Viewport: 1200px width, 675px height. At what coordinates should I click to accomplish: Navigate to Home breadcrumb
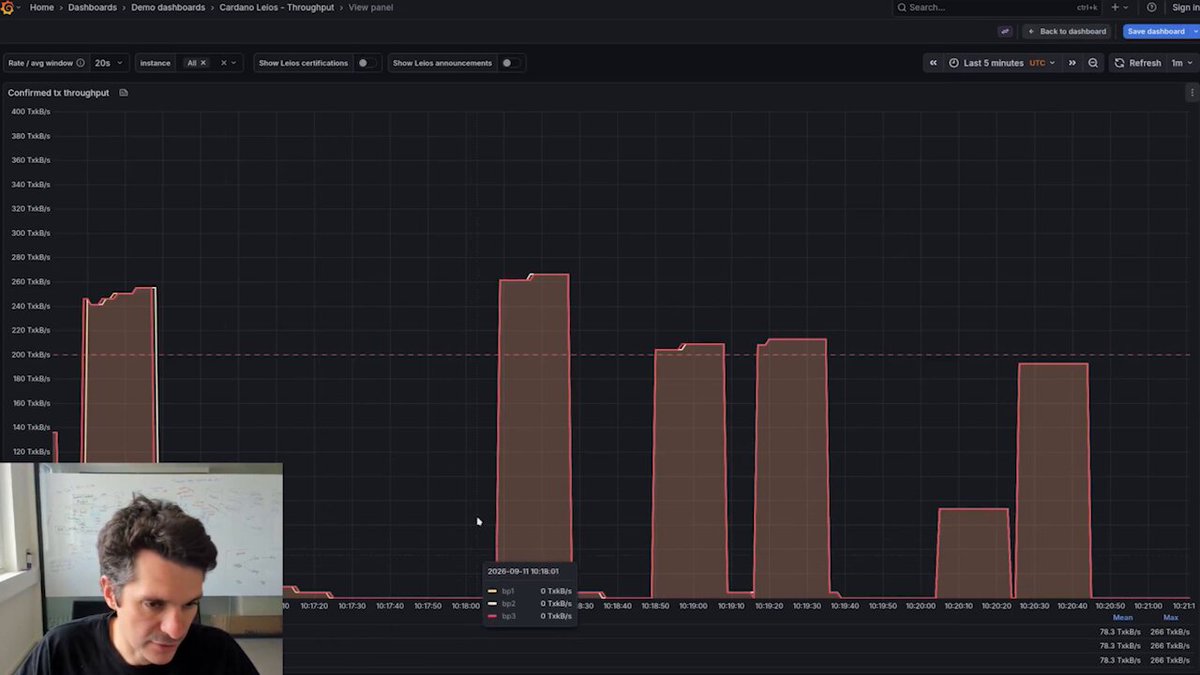[42, 7]
